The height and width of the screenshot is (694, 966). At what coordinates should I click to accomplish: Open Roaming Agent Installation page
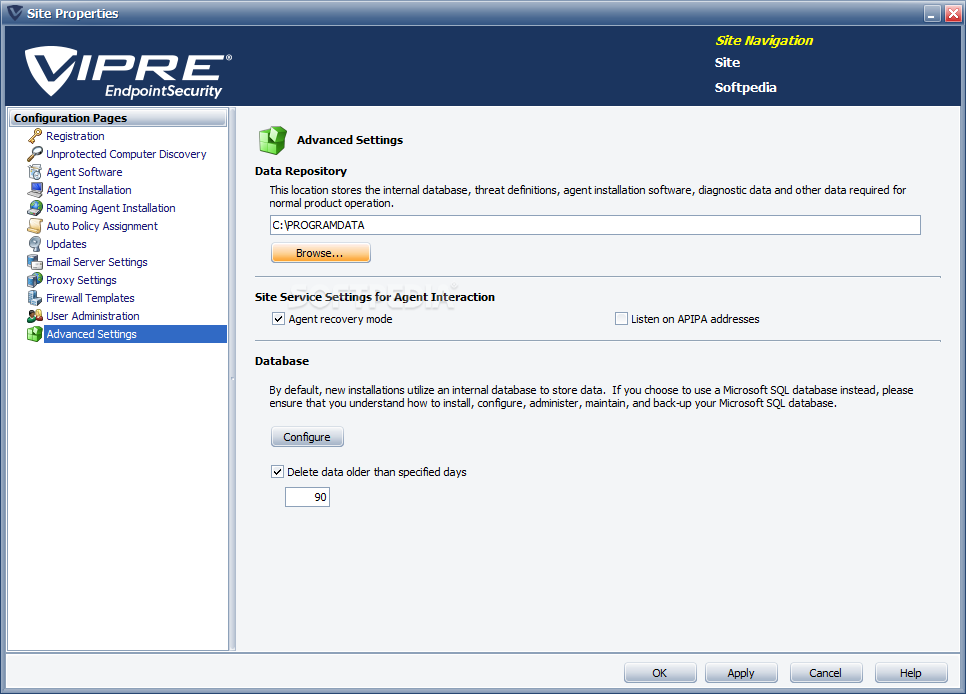point(111,208)
